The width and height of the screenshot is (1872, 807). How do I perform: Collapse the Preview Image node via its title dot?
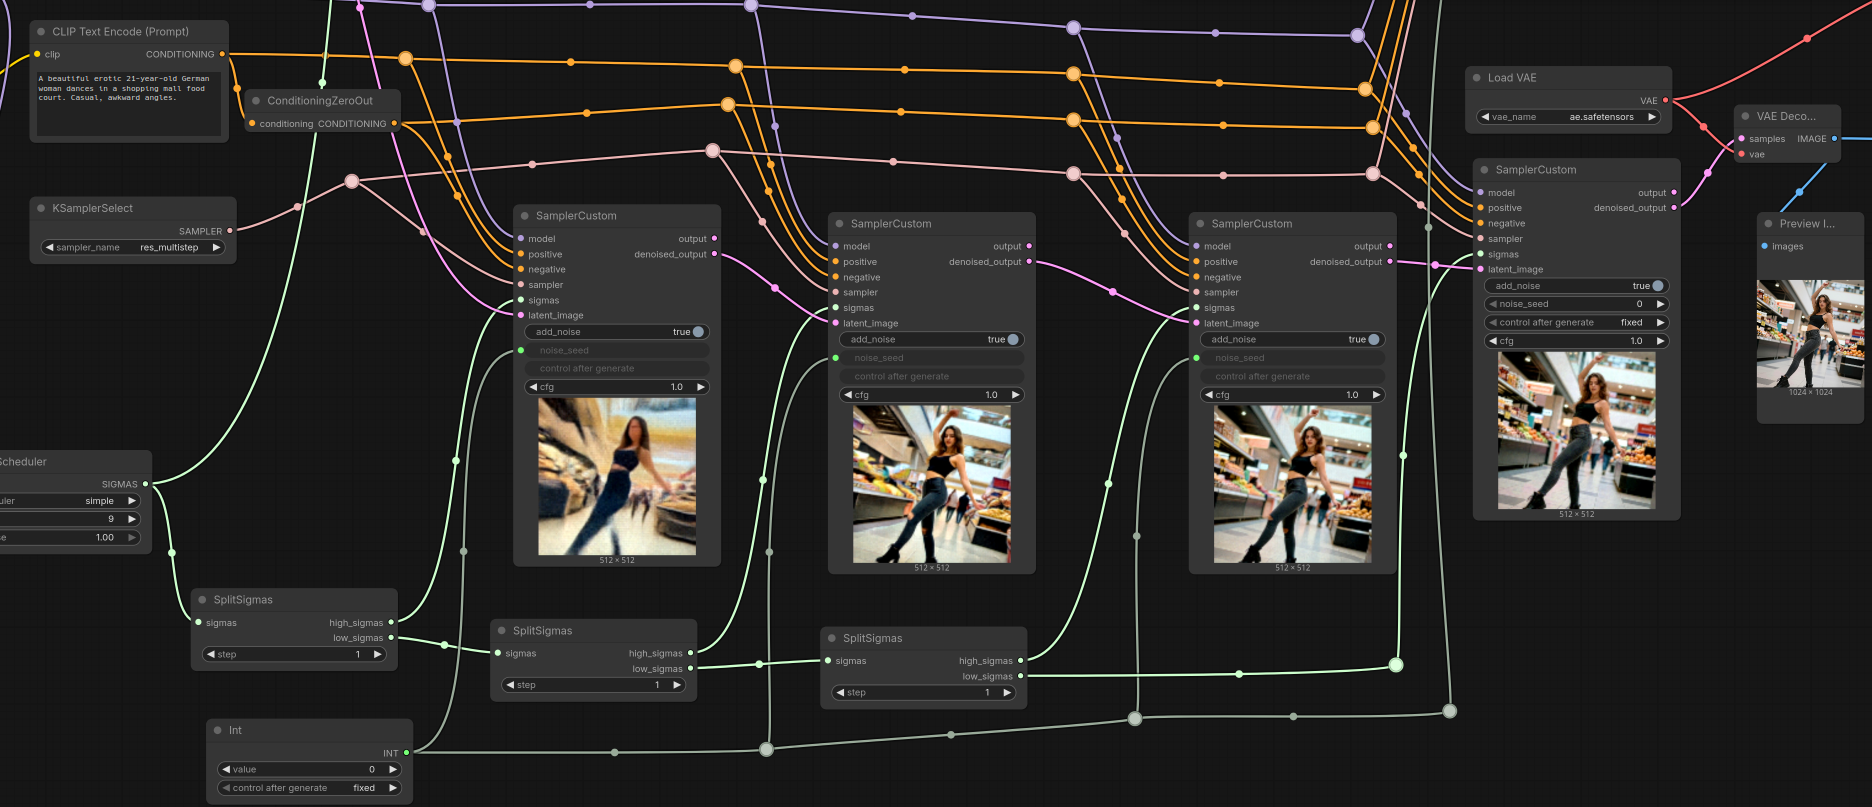click(x=1768, y=224)
